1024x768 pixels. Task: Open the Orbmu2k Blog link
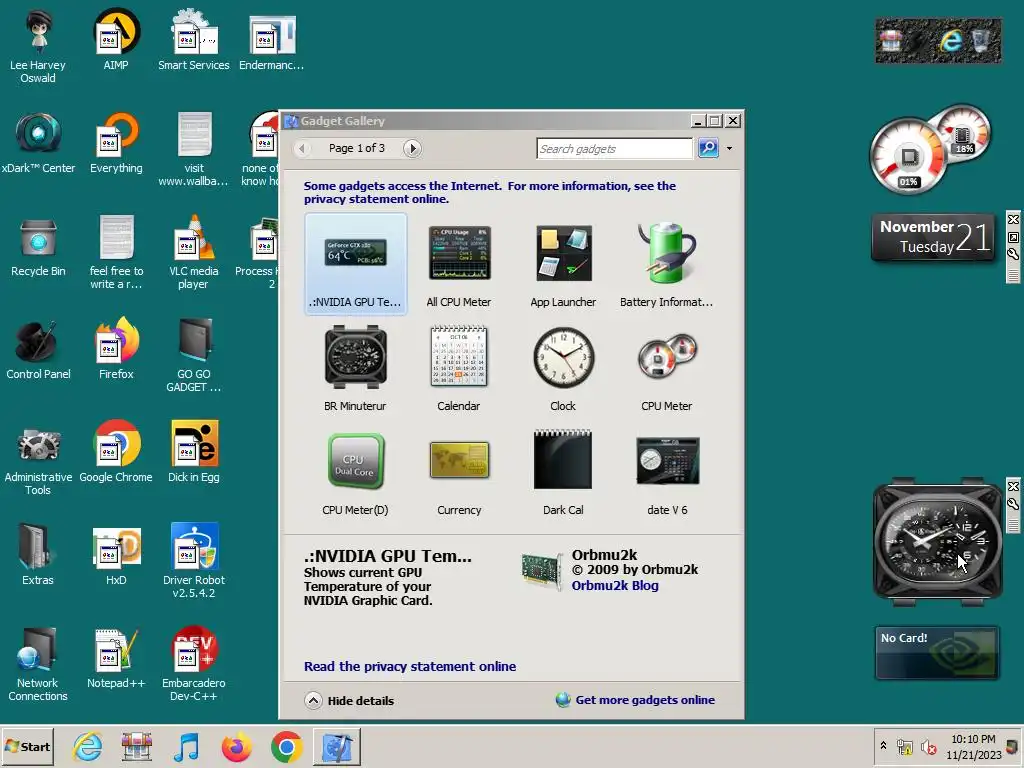click(615, 586)
